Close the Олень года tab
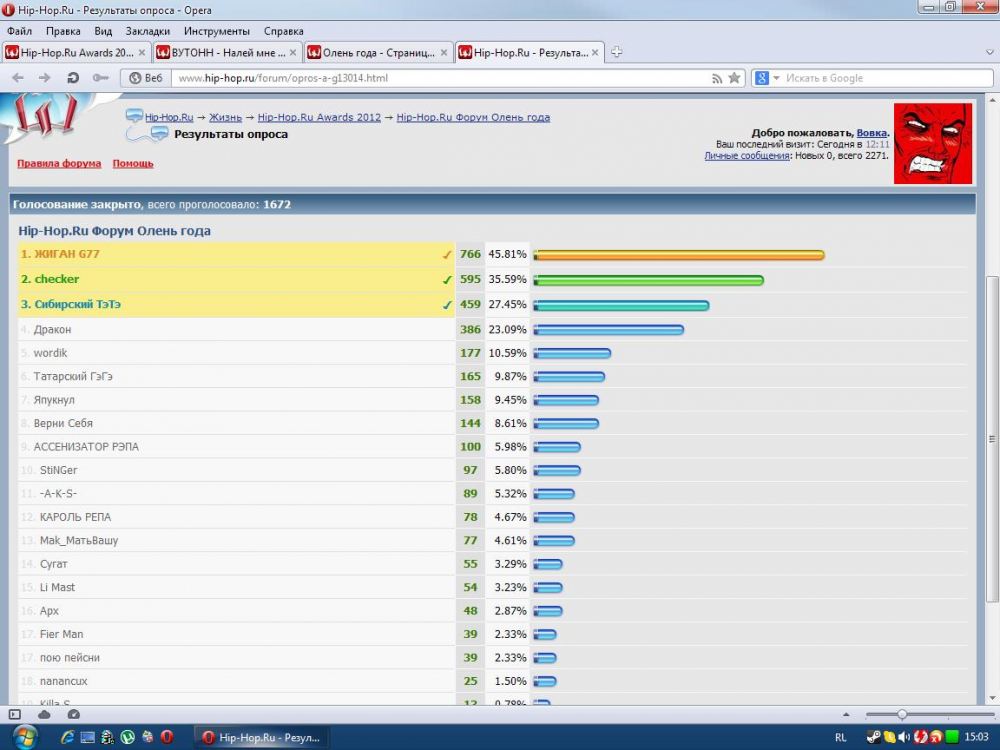This screenshot has height=750, width=1000. [444, 53]
